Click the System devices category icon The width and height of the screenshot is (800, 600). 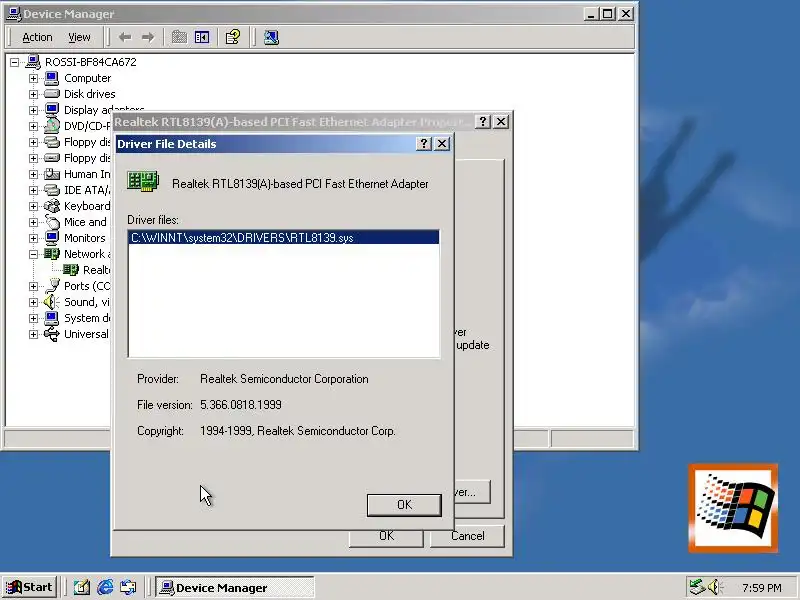pyautogui.click(x=52, y=318)
